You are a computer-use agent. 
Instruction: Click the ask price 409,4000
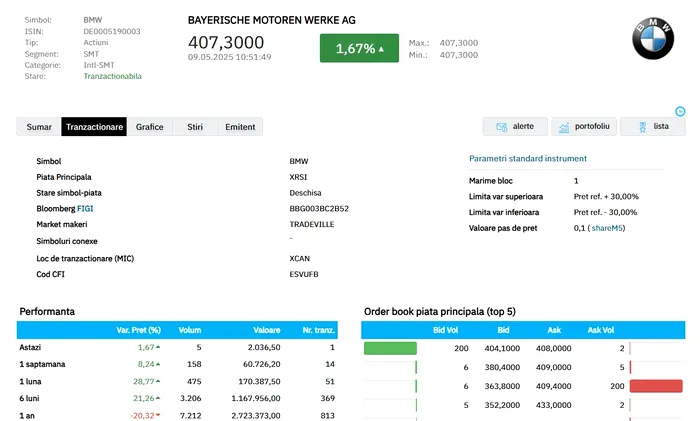(554, 386)
